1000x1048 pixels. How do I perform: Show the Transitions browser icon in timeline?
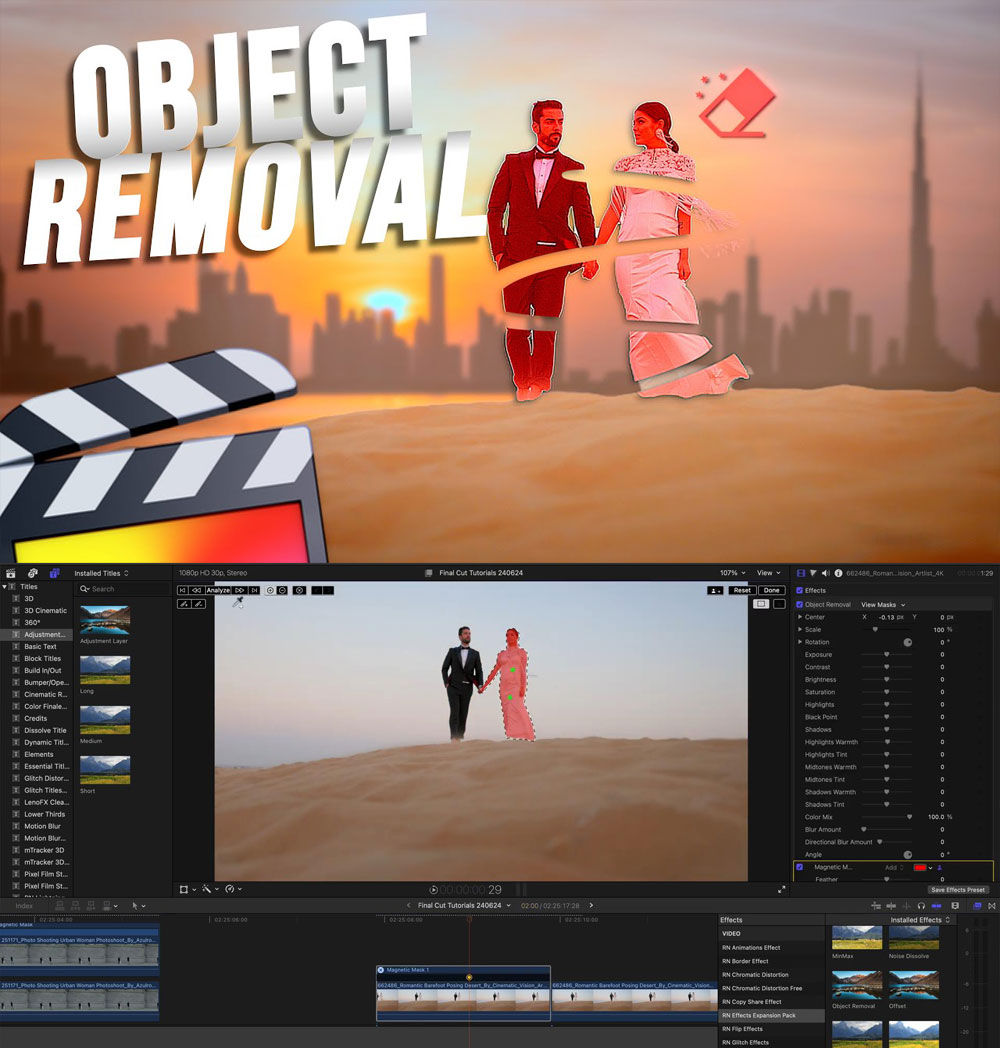tap(992, 906)
